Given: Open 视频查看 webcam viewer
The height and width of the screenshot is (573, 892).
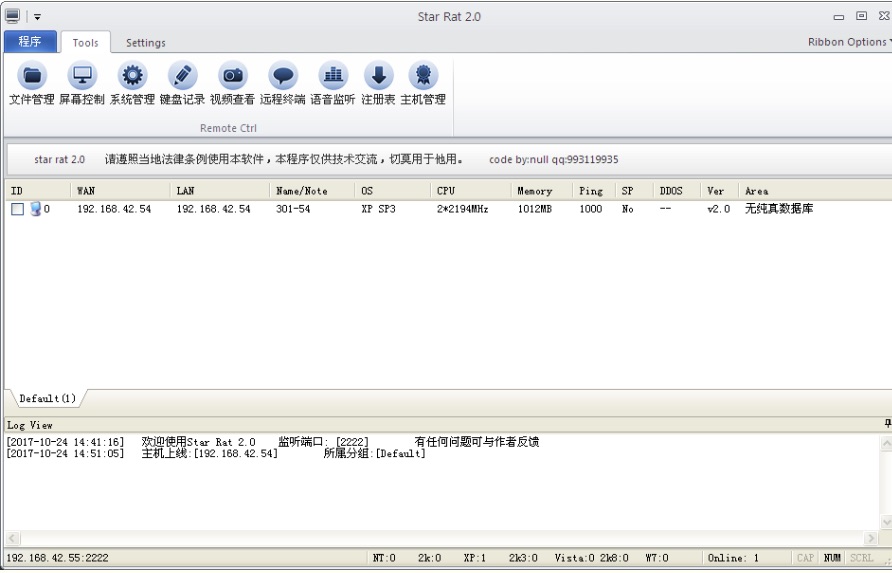Looking at the screenshot, I should (232, 83).
